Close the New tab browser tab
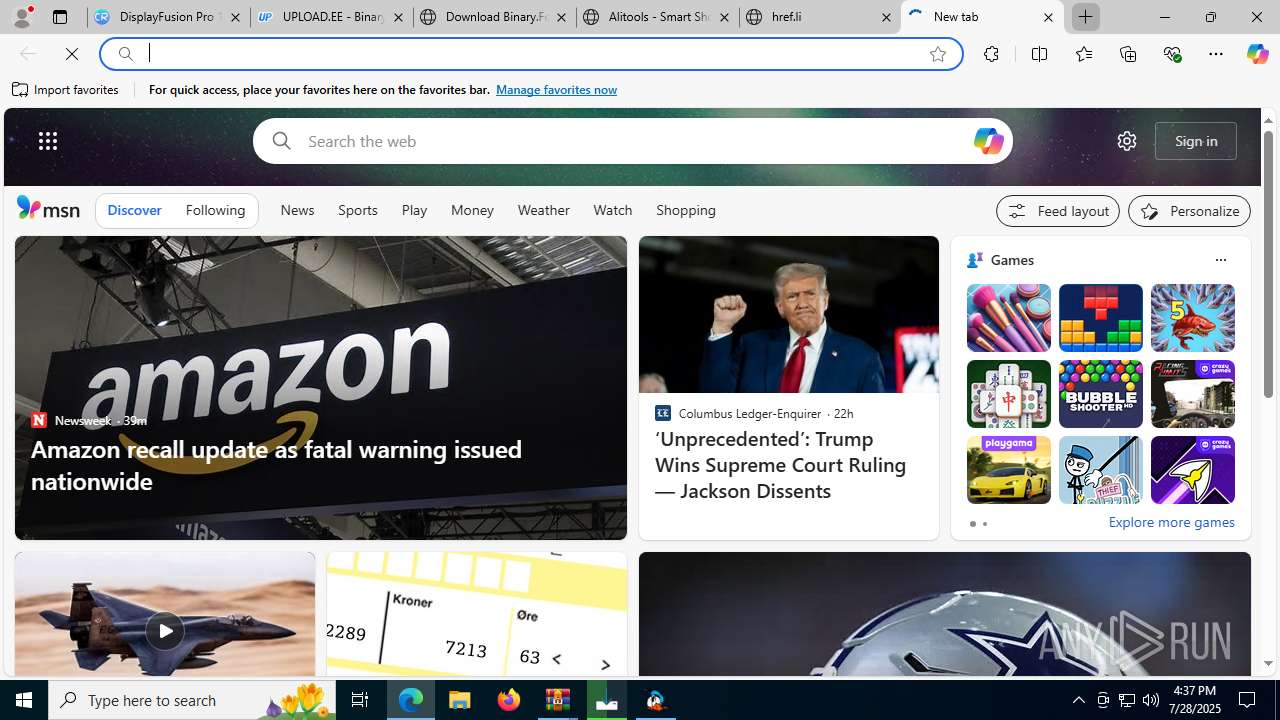 click(1048, 17)
